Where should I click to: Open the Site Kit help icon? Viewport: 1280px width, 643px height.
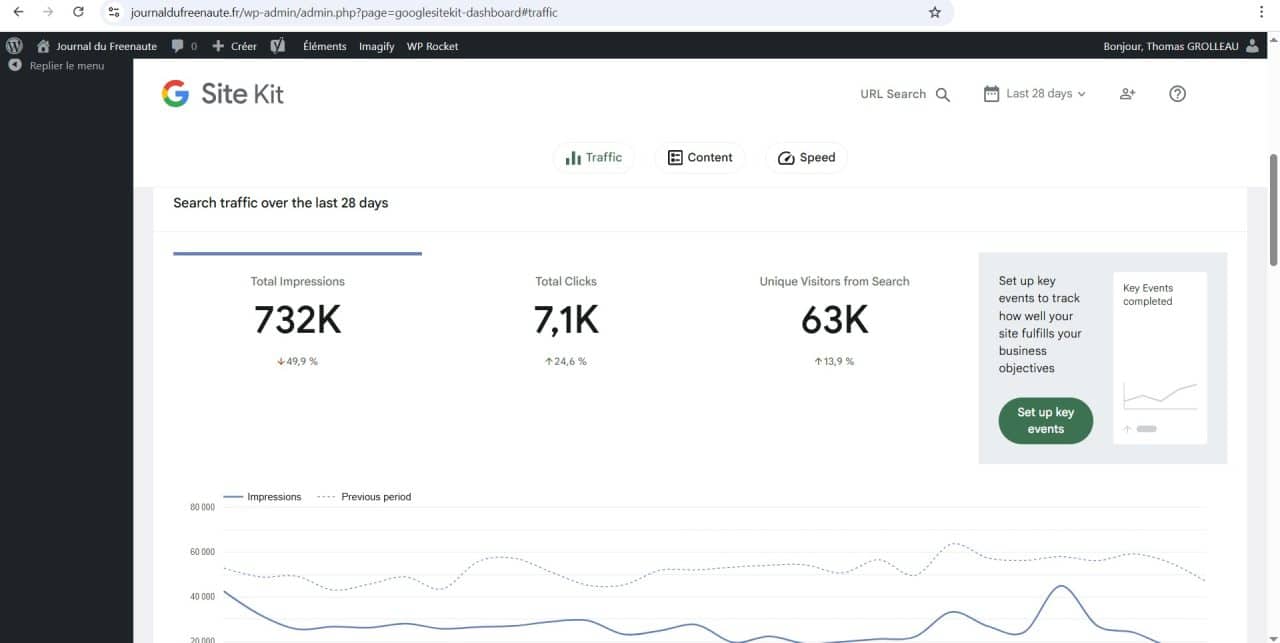click(1177, 94)
